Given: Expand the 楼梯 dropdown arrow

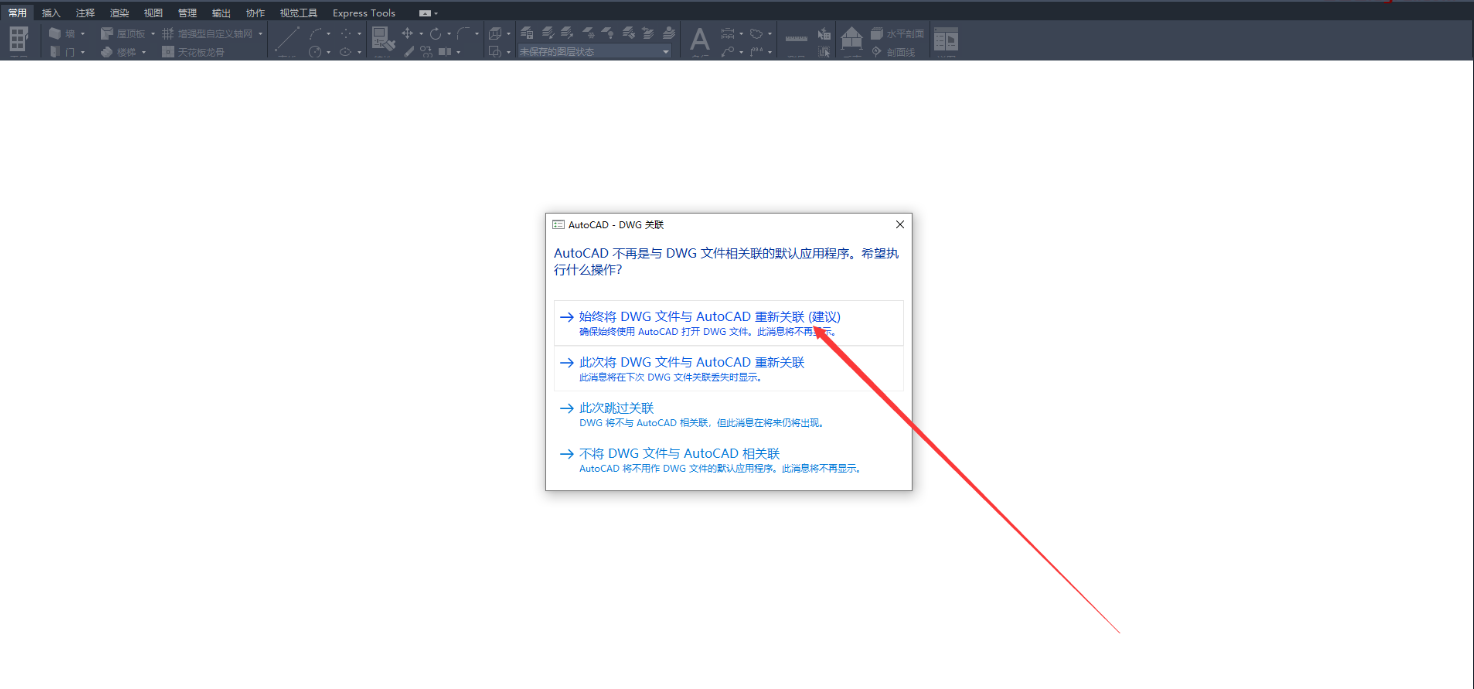Looking at the screenshot, I should coord(143,52).
